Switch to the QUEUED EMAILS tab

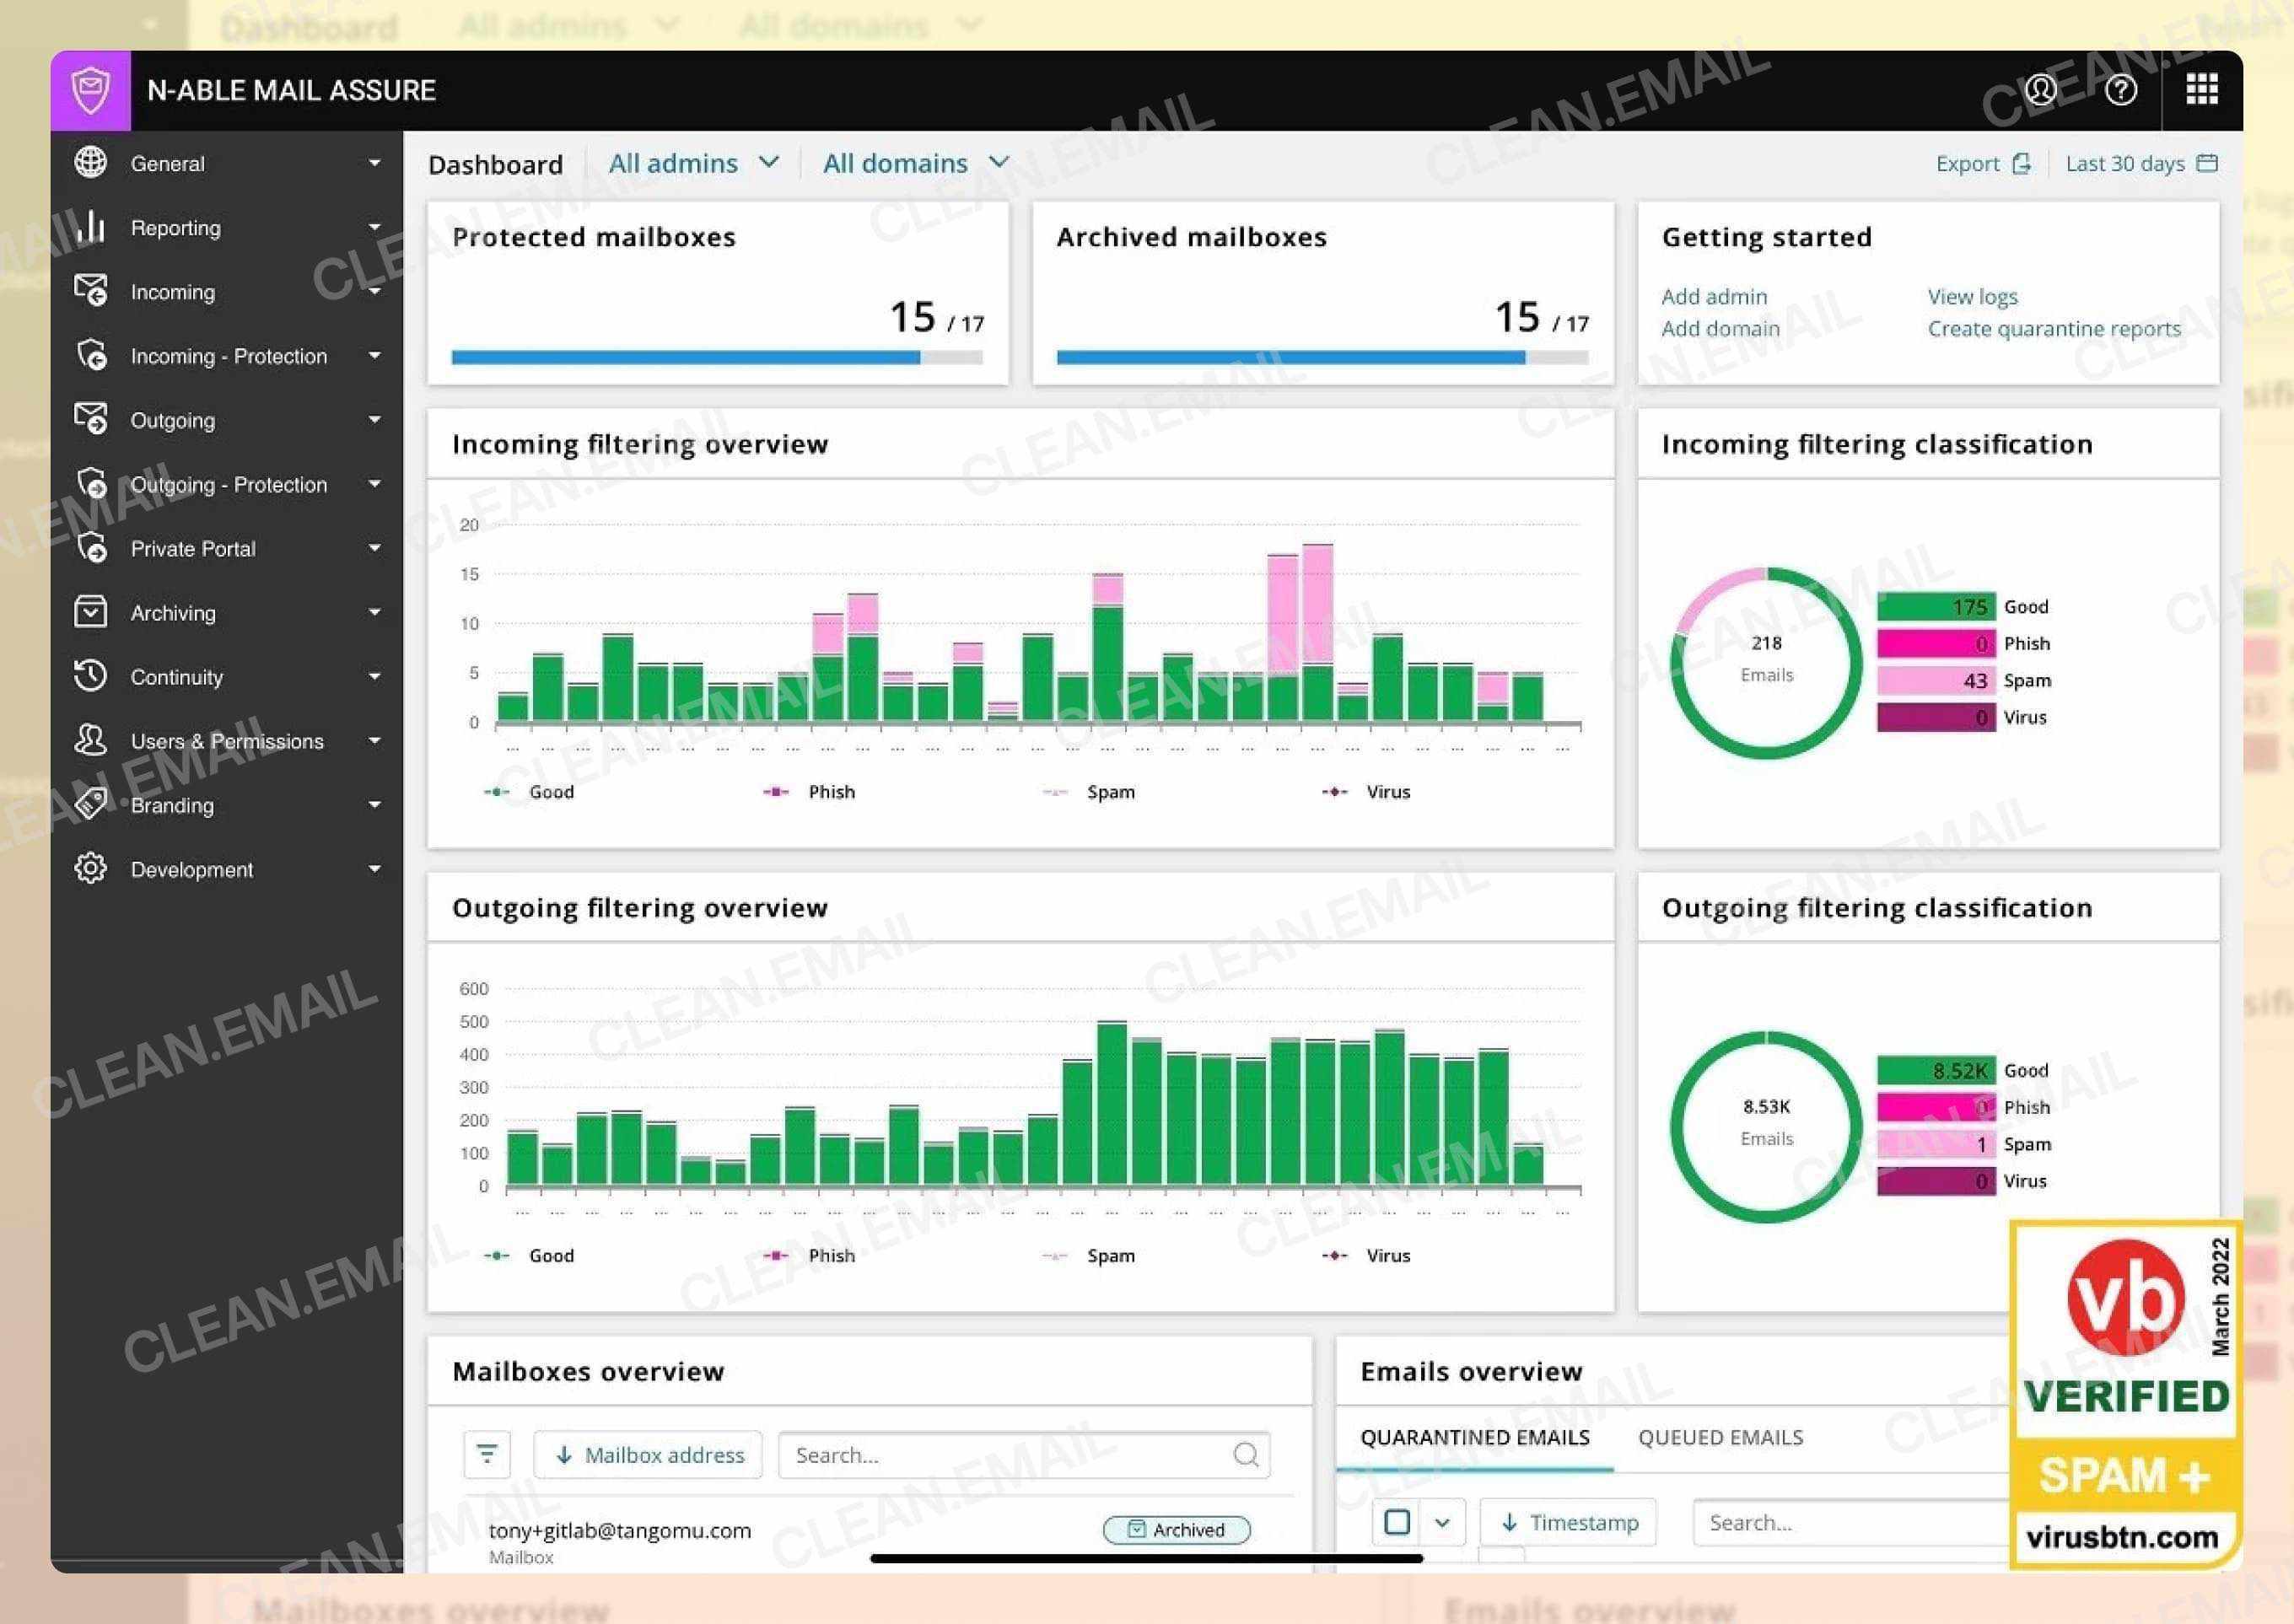pyautogui.click(x=1721, y=1437)
